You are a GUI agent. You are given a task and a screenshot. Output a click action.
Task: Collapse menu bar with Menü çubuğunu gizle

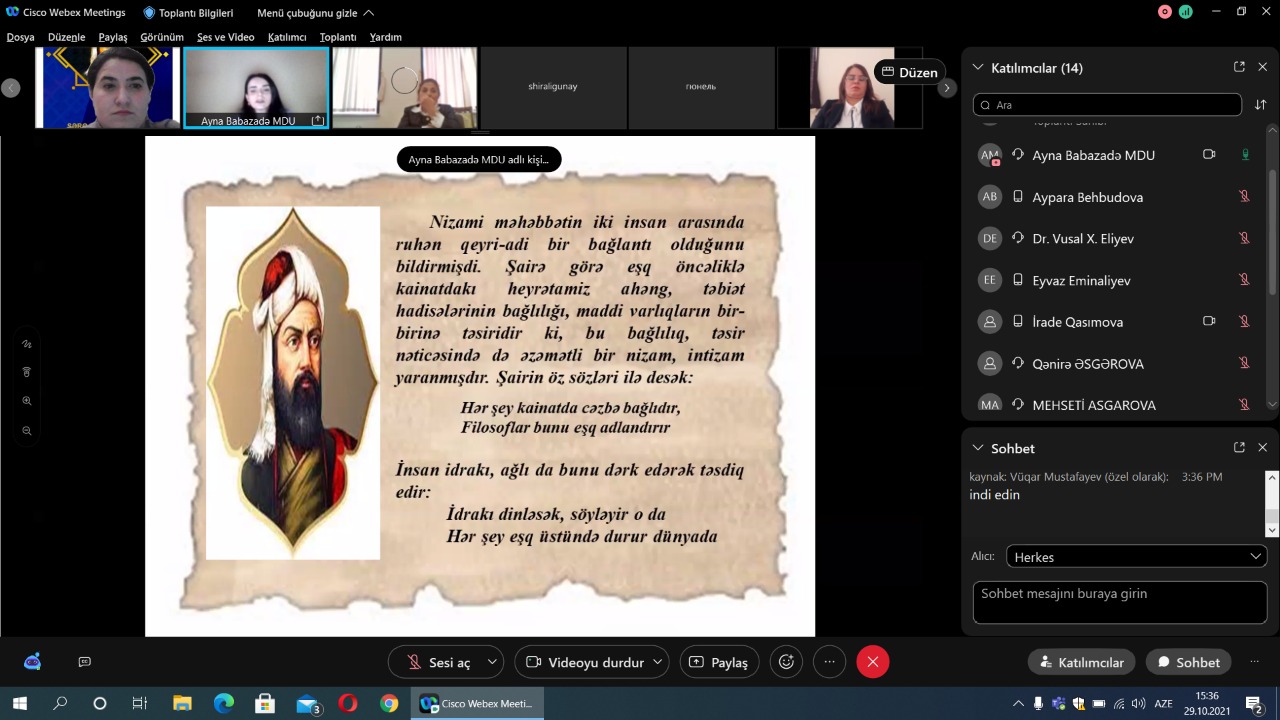tap(316, 13)
